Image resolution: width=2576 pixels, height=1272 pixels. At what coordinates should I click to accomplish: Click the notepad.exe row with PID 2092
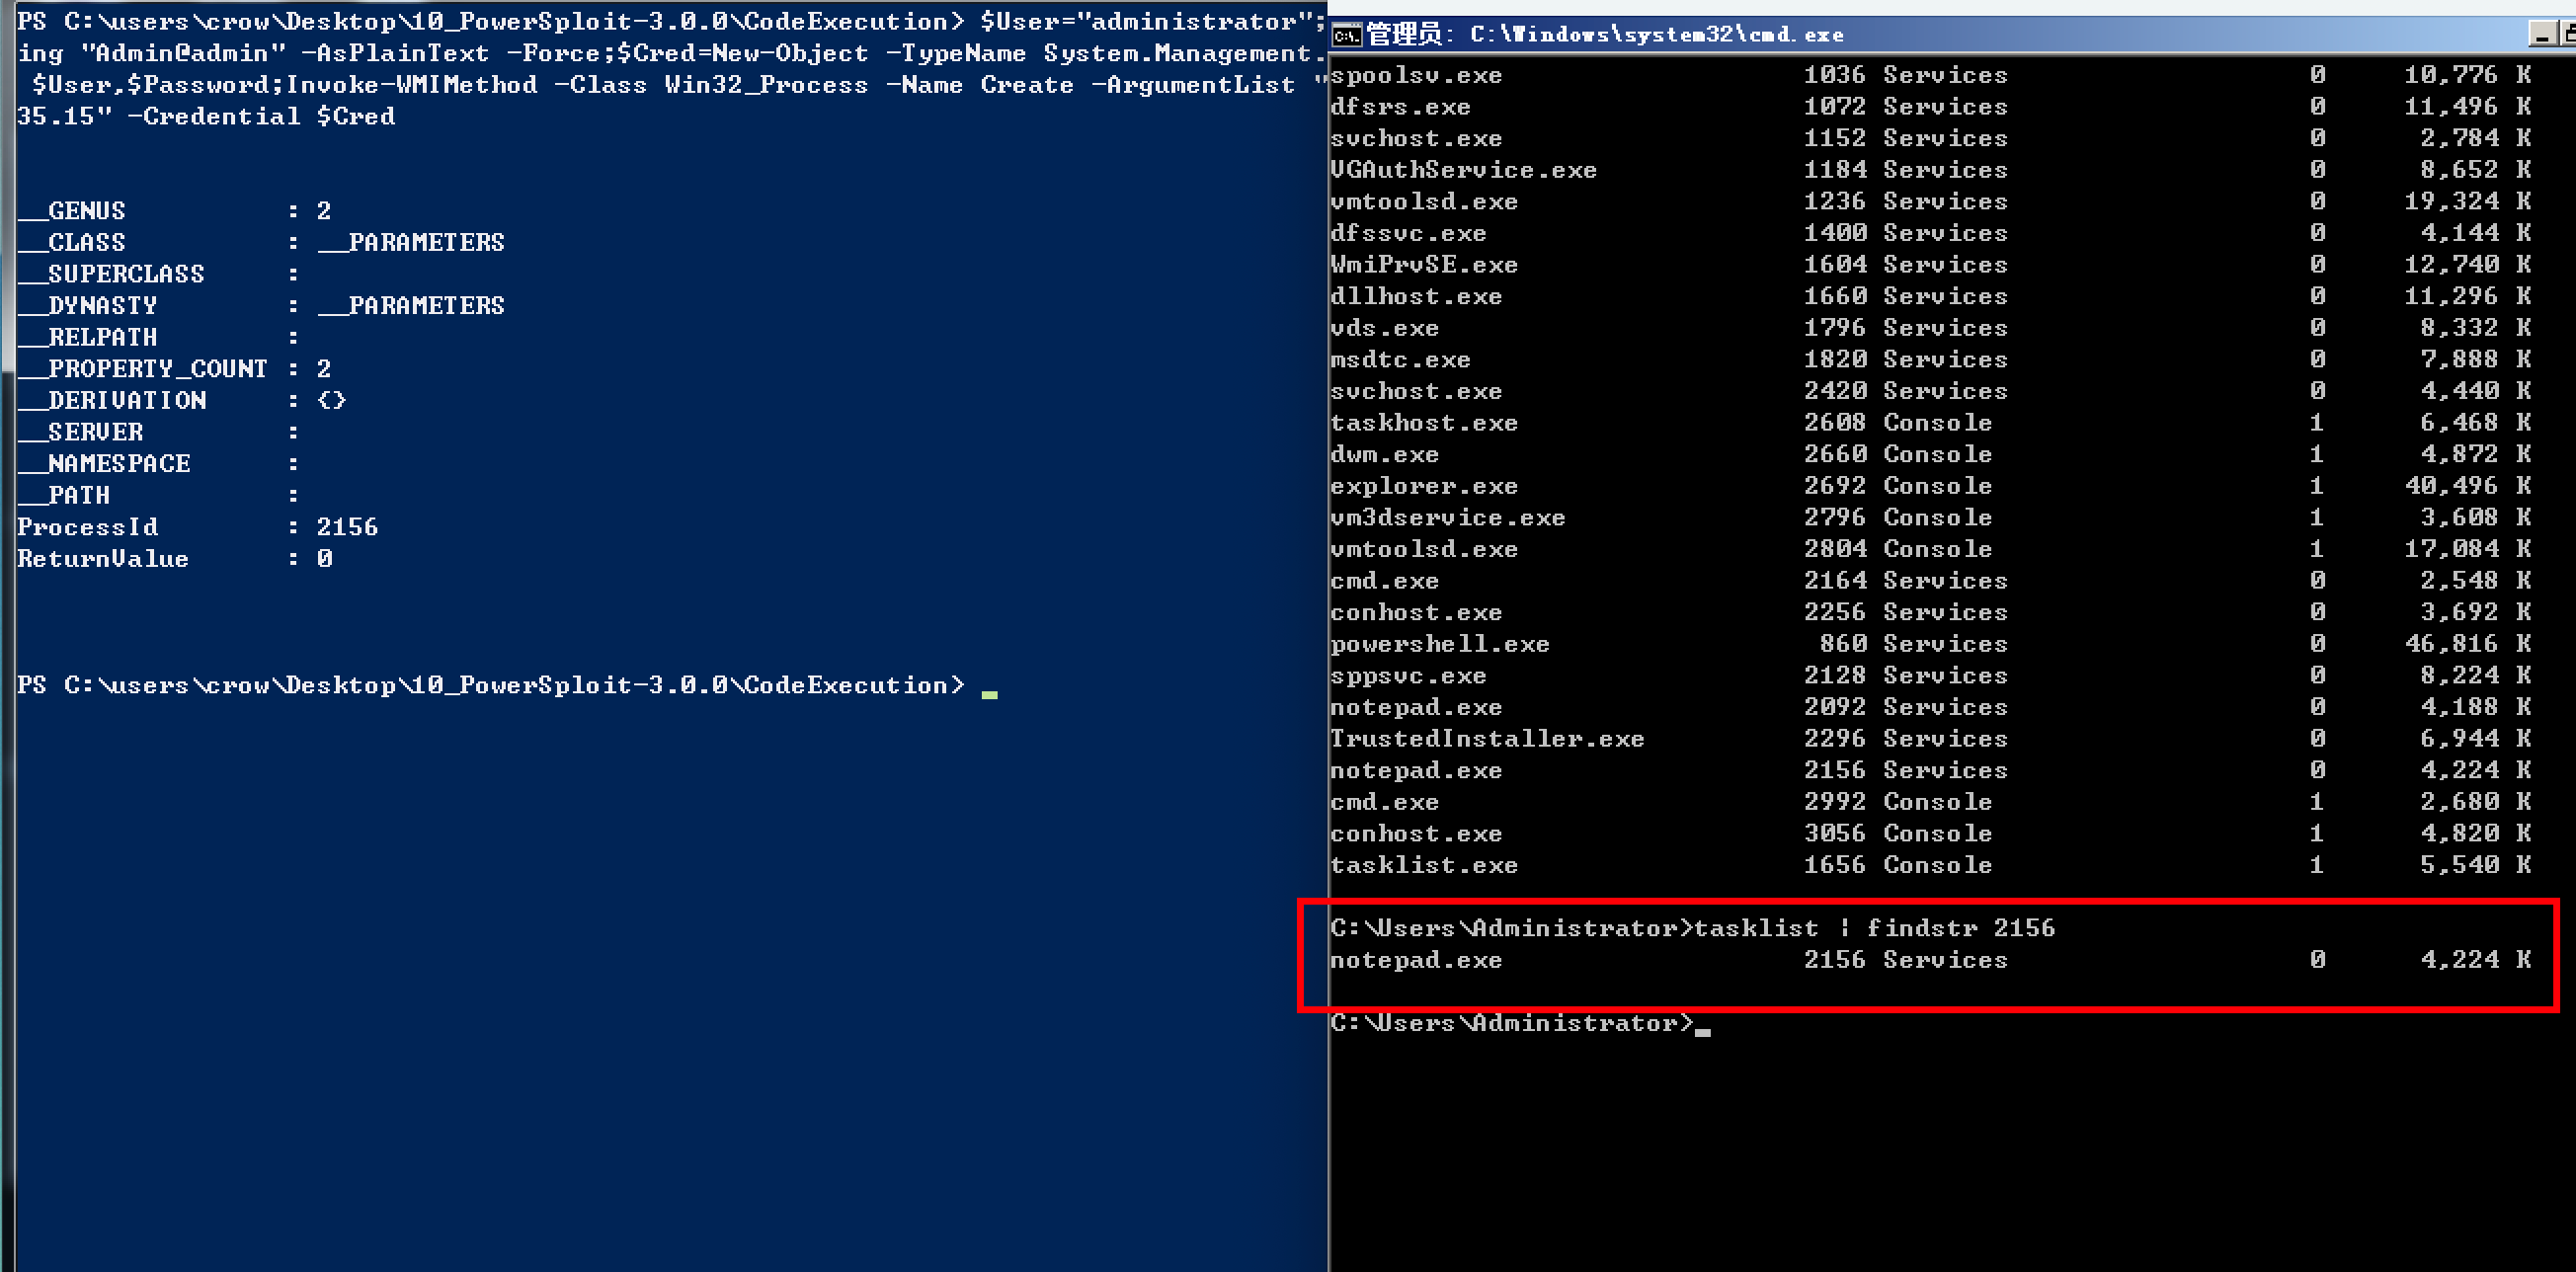[x=1416, y=707]
